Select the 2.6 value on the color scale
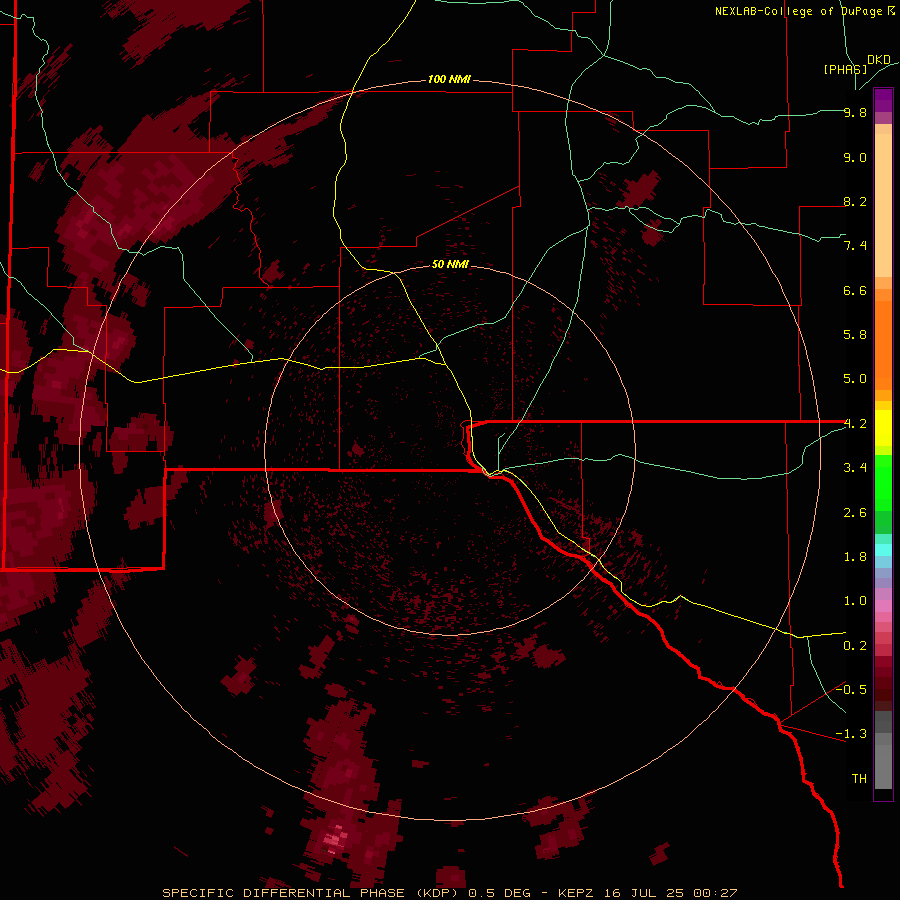Screen dimensions: 900x900 855,513
